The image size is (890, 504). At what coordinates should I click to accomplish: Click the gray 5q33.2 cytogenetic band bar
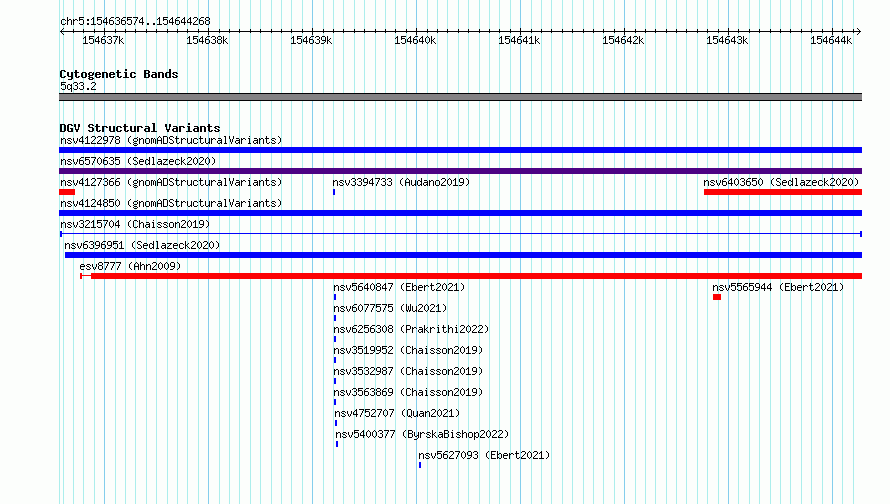pyautogui.click(x=460, y=97)
